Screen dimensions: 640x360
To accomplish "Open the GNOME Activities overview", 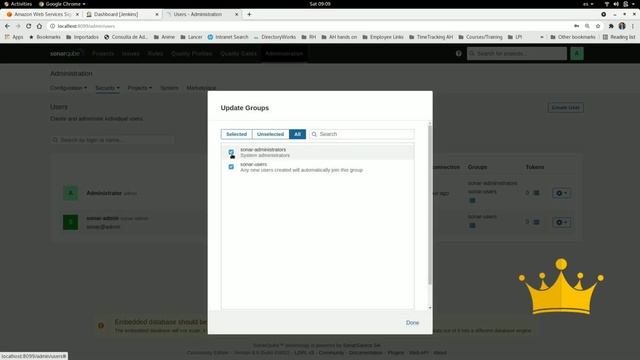I will pos(18,4).
